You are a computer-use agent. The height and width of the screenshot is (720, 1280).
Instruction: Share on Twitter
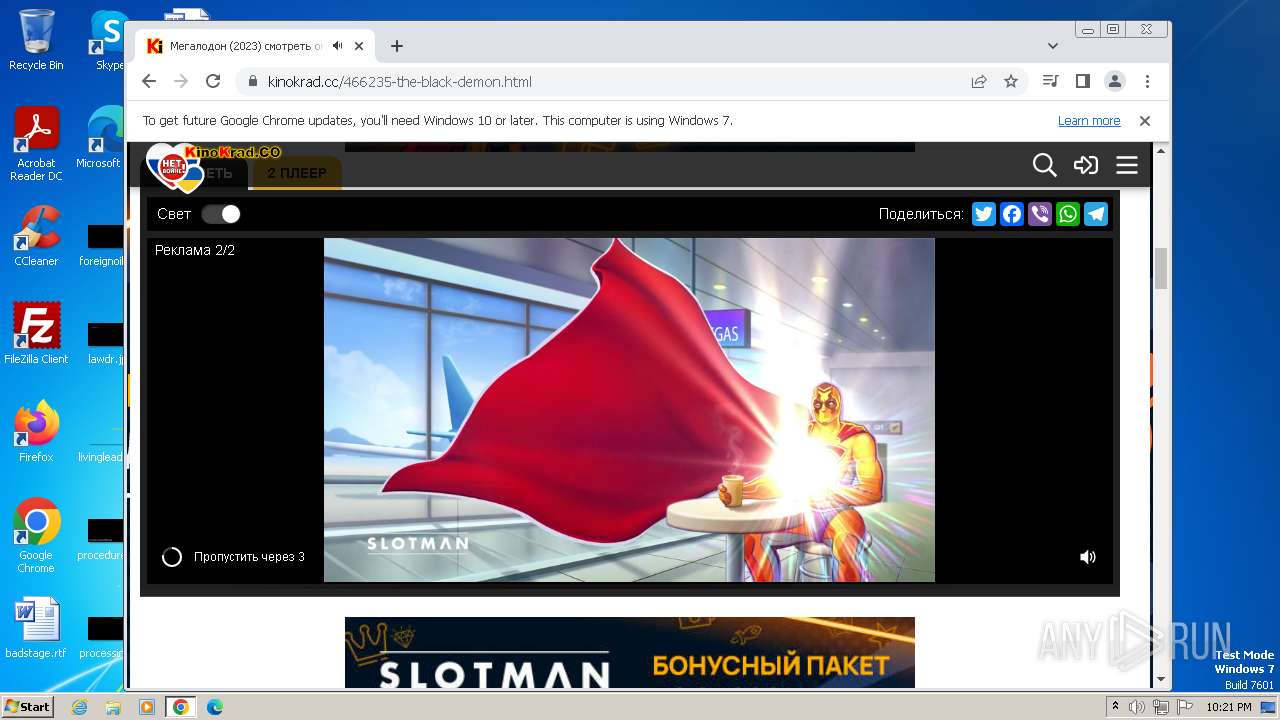click(x=984, y=214)
